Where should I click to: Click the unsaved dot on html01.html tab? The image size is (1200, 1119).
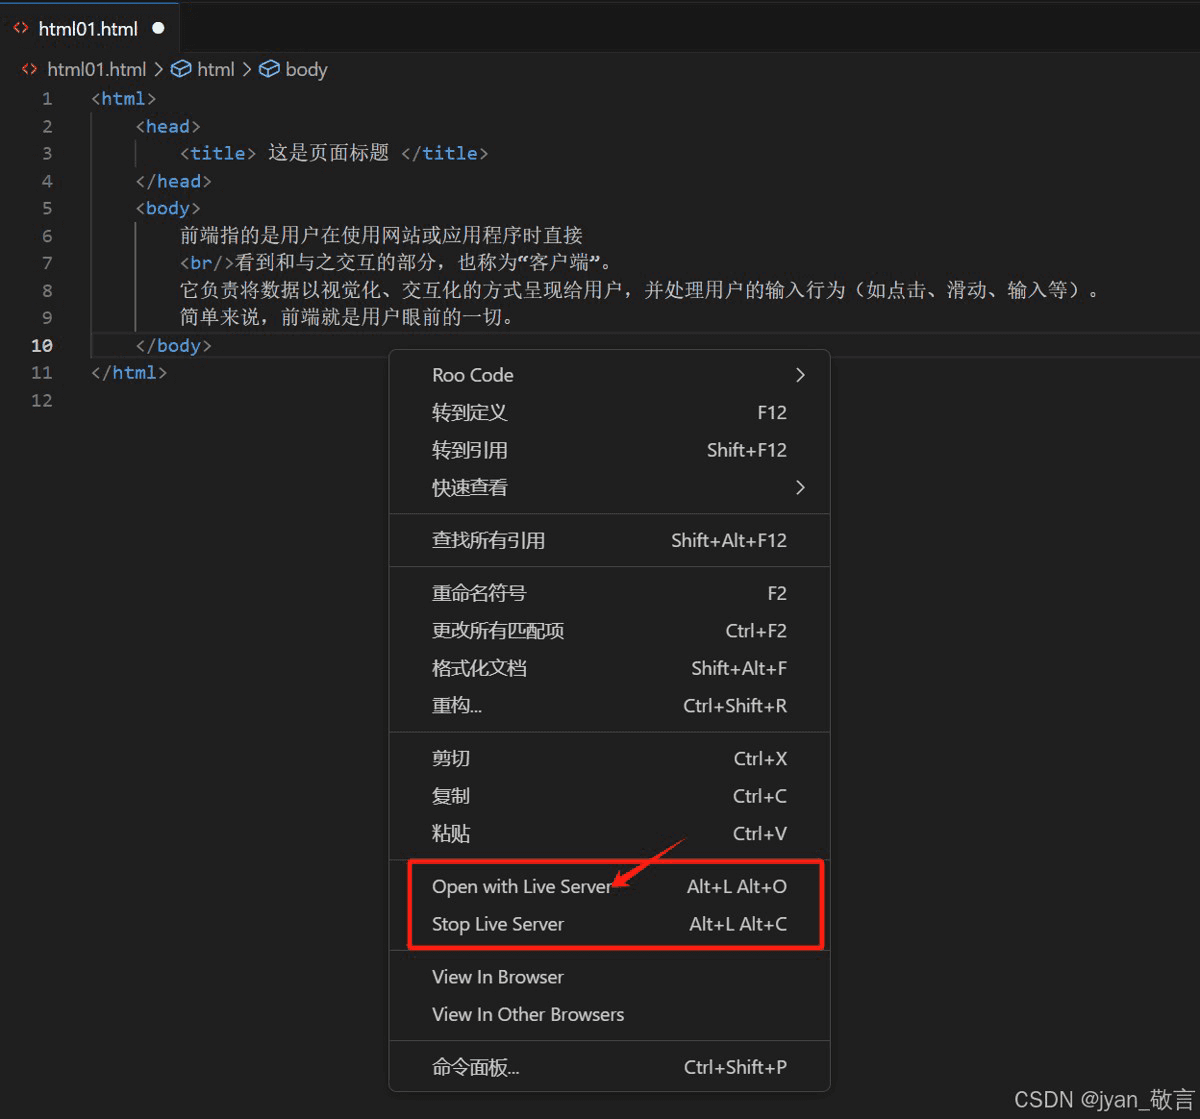pyautogui.click(x=158, y=28)
